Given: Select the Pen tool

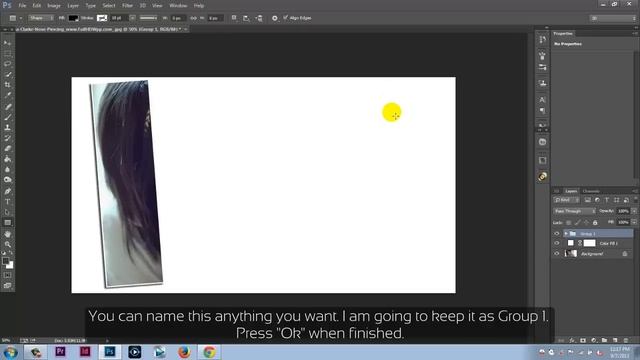Looking at the screenshot, I should [x=7, y=191].
